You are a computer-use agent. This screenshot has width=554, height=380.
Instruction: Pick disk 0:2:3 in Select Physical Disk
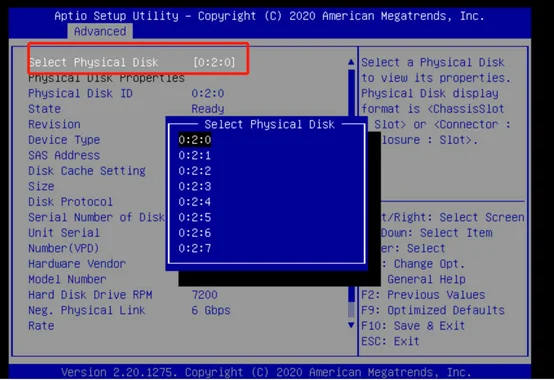click(195, 186)
